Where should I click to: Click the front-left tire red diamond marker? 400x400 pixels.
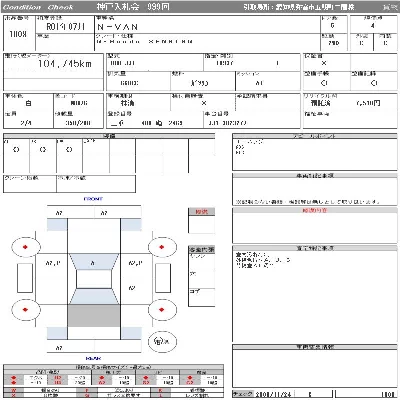[25, 247]
